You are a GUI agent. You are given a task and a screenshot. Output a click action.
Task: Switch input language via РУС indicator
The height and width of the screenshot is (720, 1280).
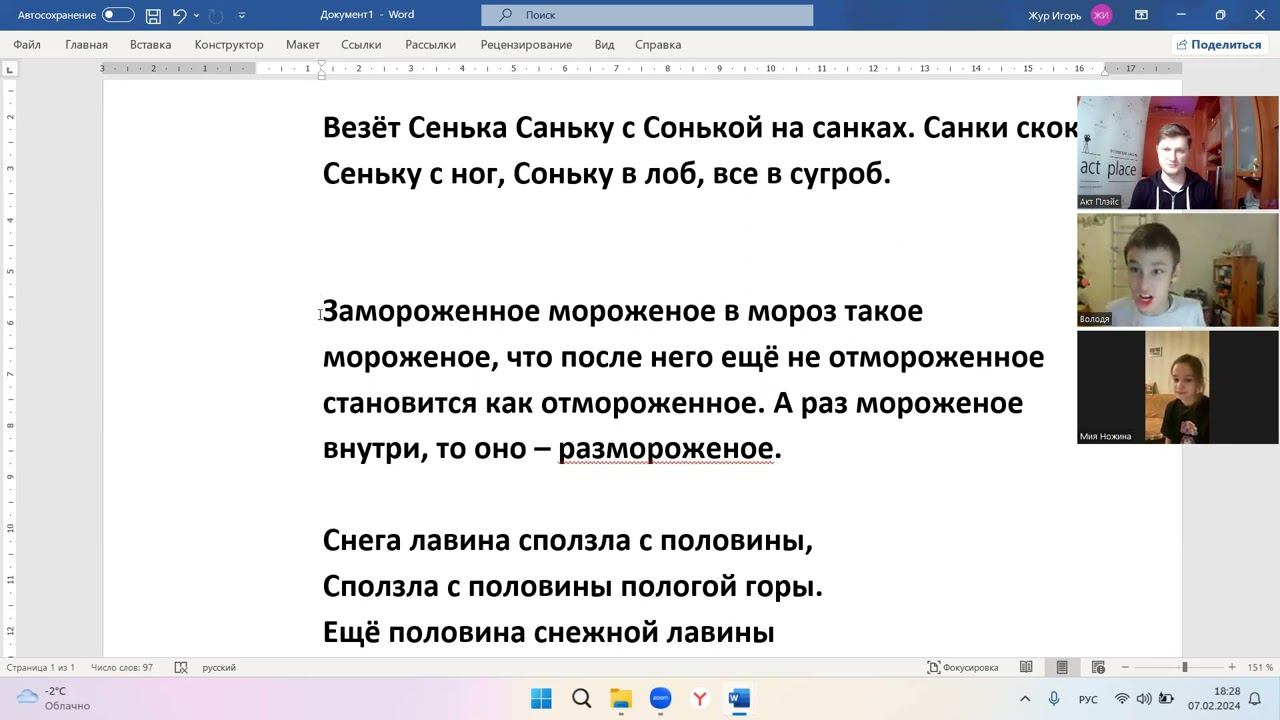coord(1088,699)
